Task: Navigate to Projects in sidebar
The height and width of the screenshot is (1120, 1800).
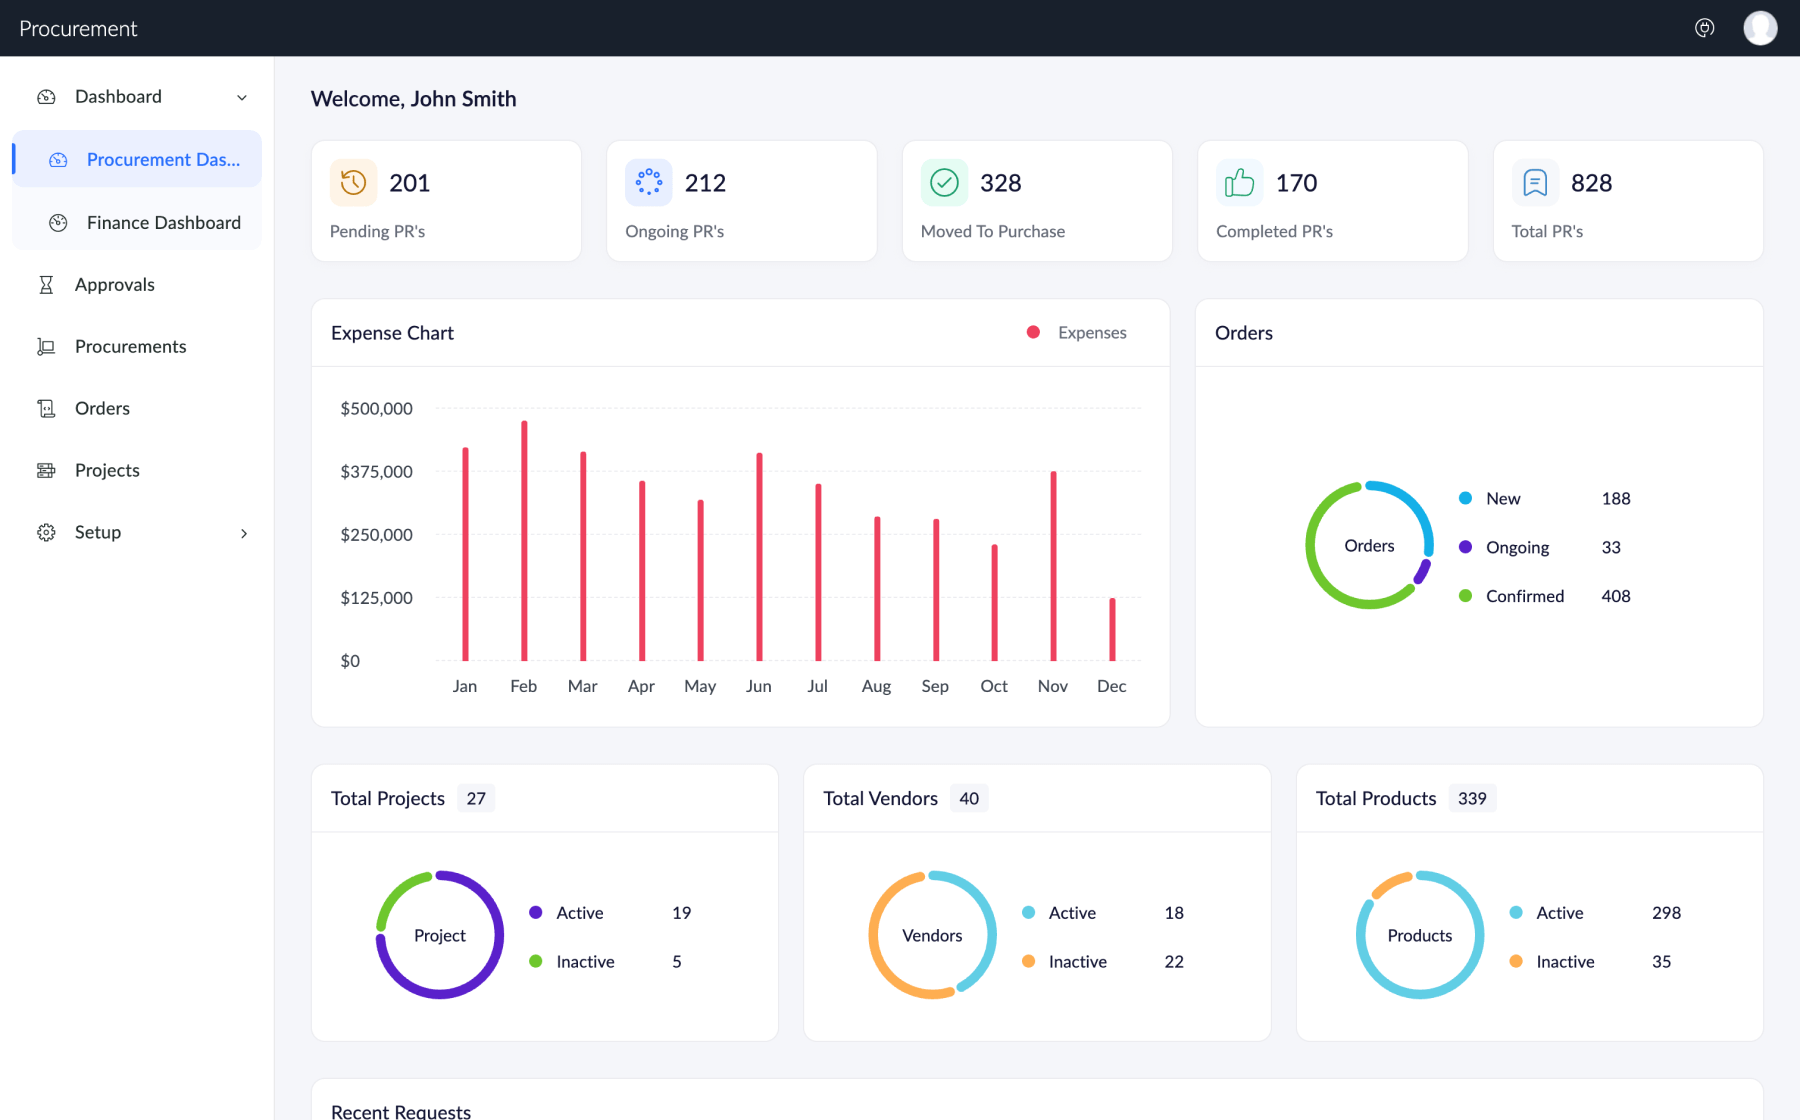Action: point(107,471)
